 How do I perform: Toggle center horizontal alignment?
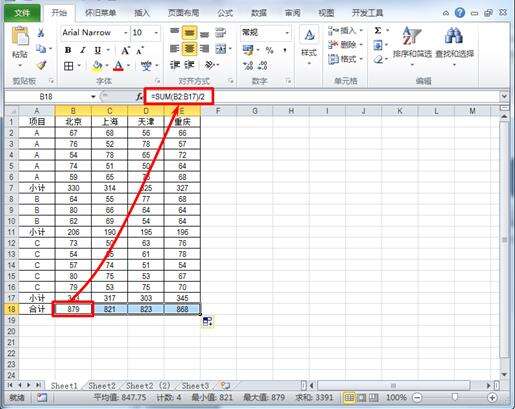189,49
